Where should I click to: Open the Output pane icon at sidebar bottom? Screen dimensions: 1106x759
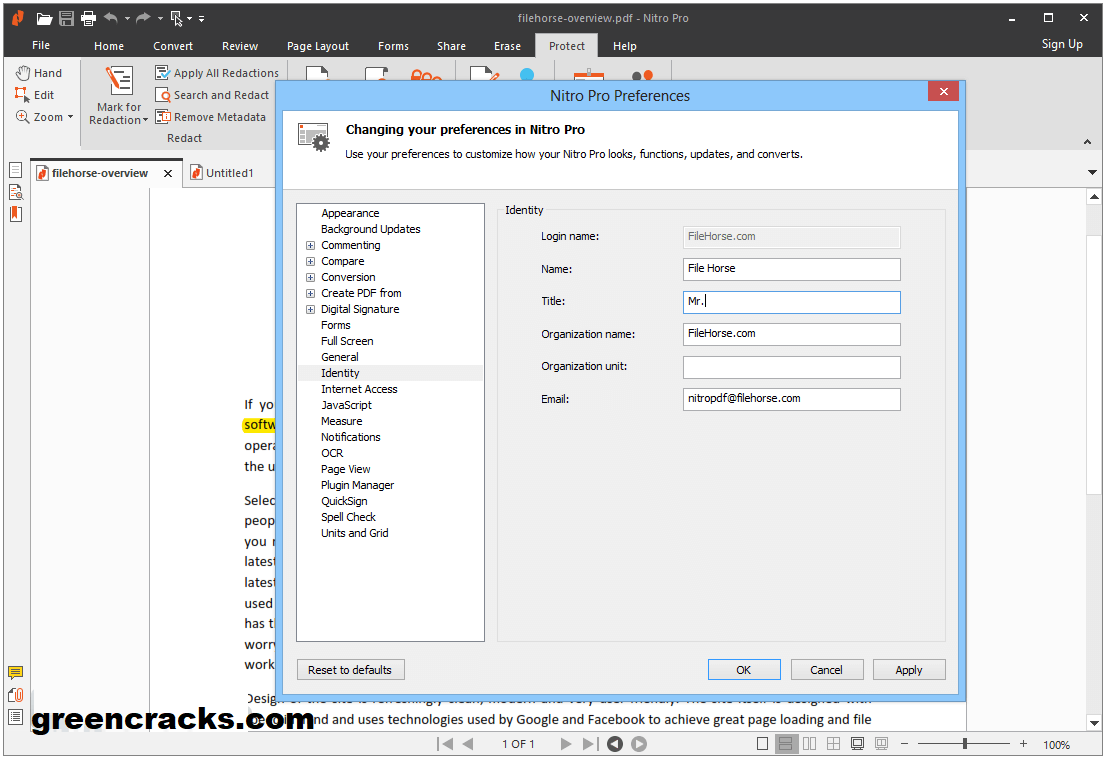[x=16, y=717]
